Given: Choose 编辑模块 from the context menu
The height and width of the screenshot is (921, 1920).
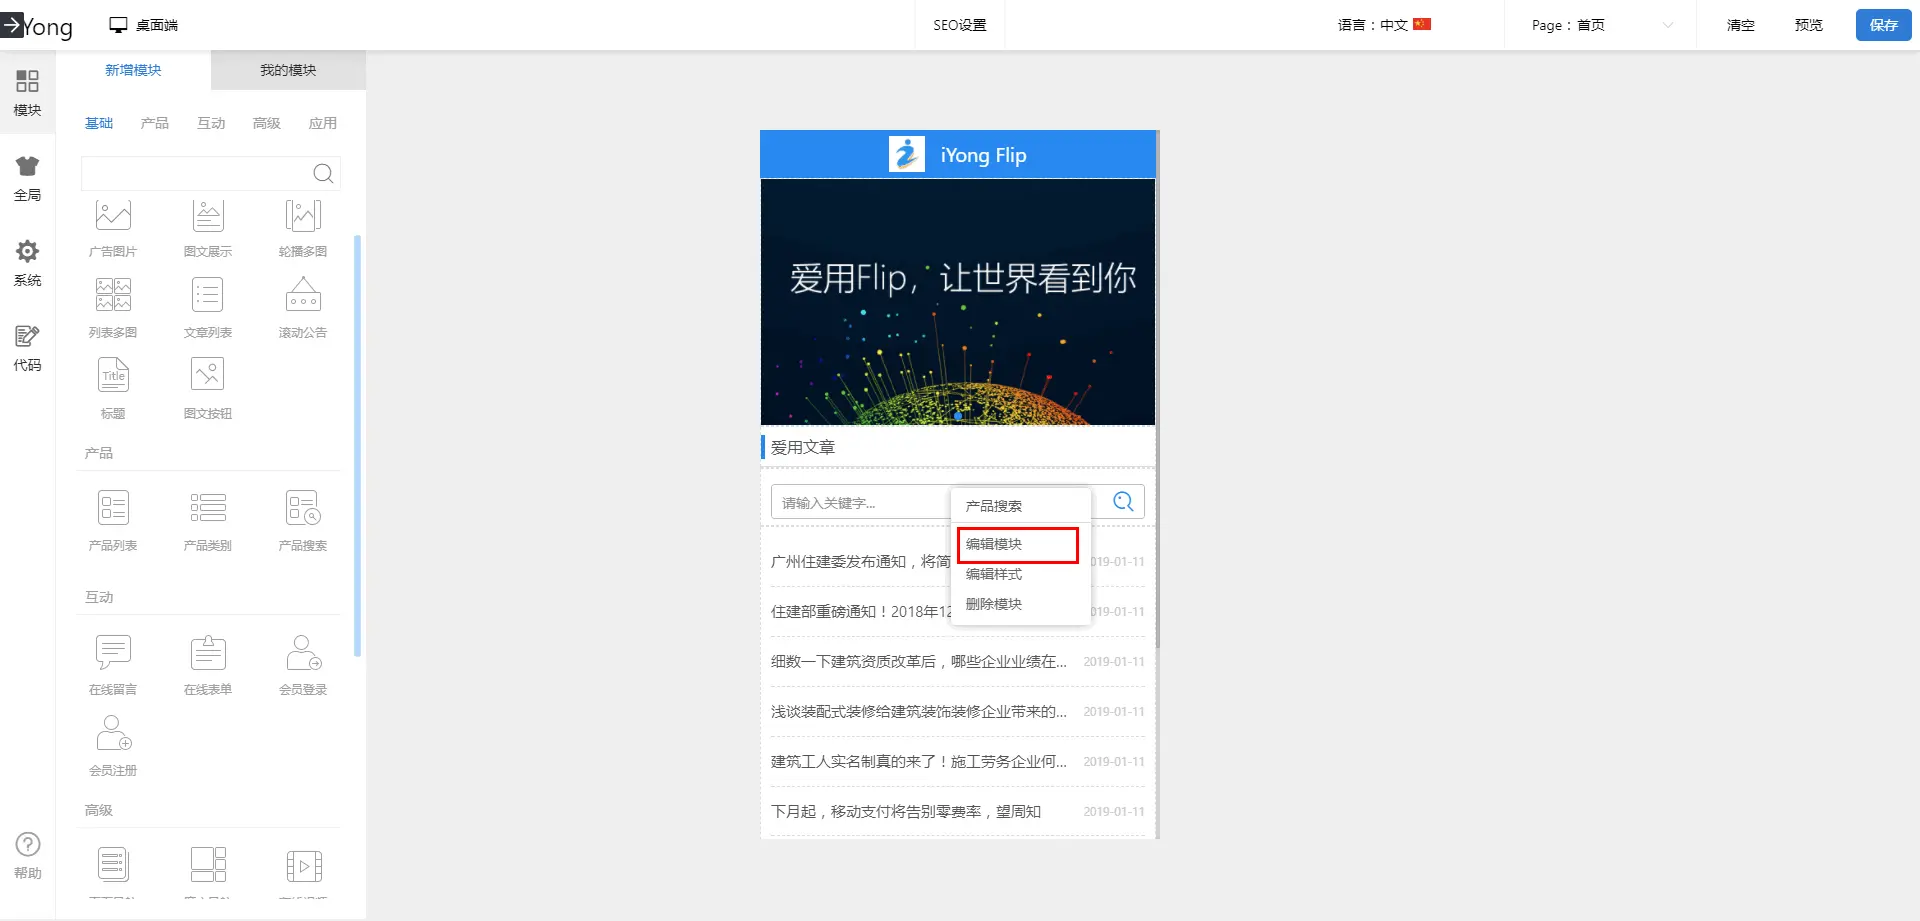Looking at the screenshot, I should [x=1017, y=544].
